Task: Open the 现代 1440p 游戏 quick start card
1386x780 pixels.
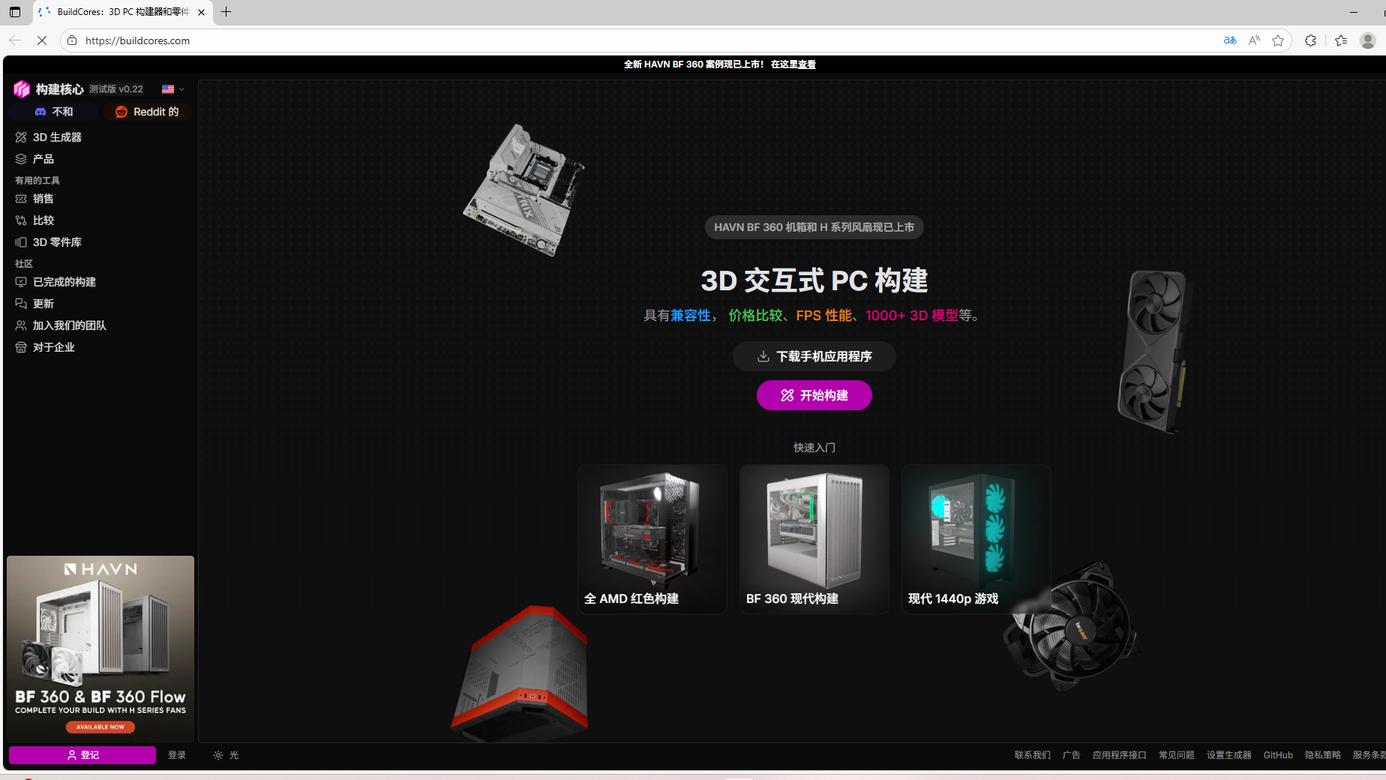Action: (976, 539)
